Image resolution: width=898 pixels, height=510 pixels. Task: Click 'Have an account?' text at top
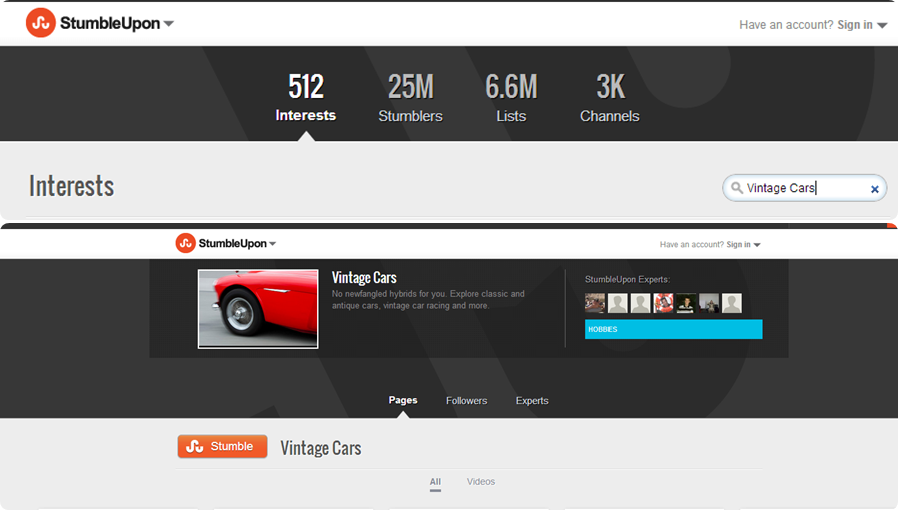(786, 25)
